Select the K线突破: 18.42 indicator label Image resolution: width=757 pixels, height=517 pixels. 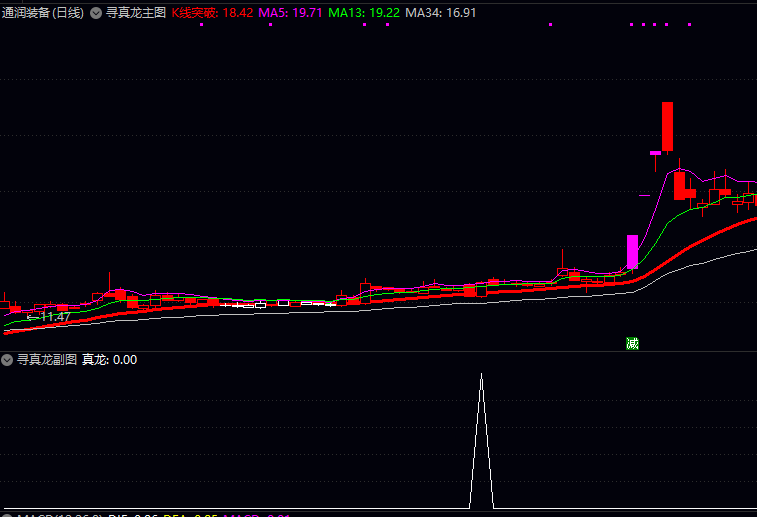click(x=212, y=13)
